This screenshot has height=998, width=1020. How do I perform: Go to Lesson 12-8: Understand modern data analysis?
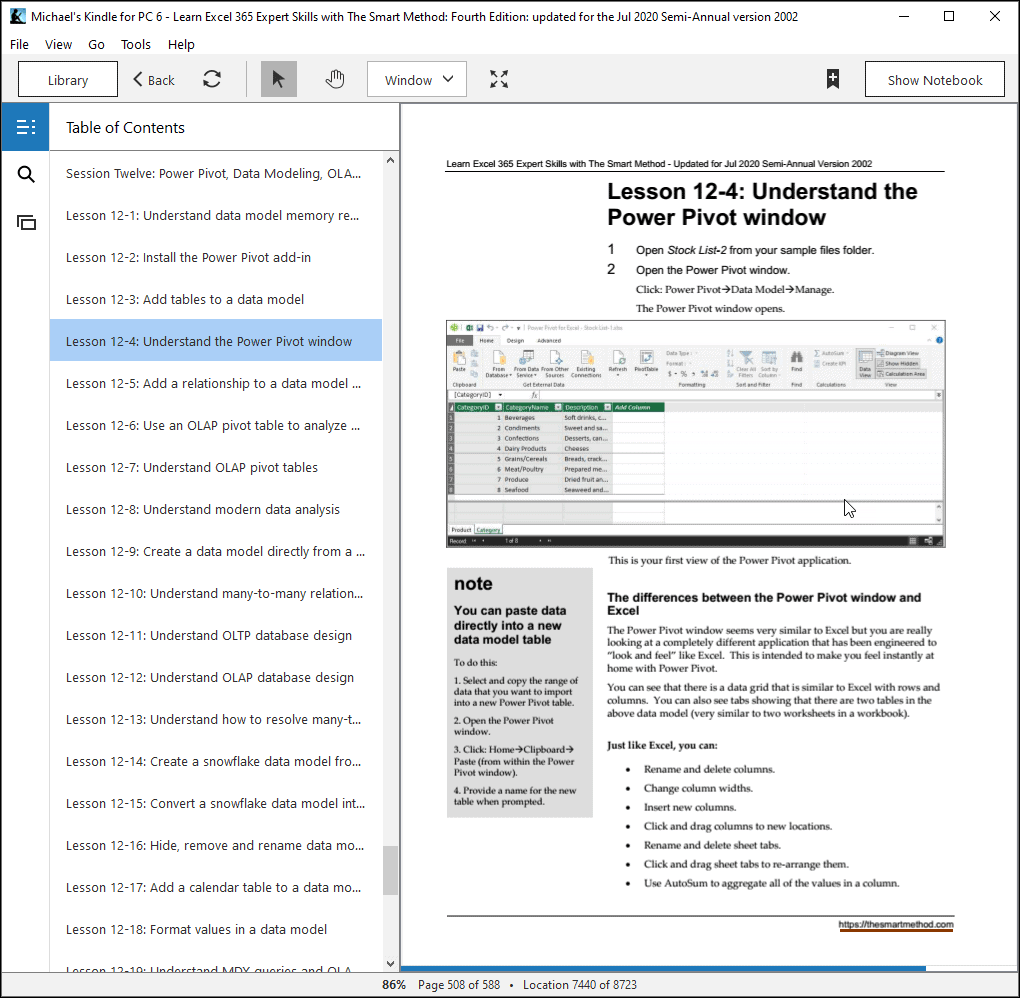click(x=216, y=509)
